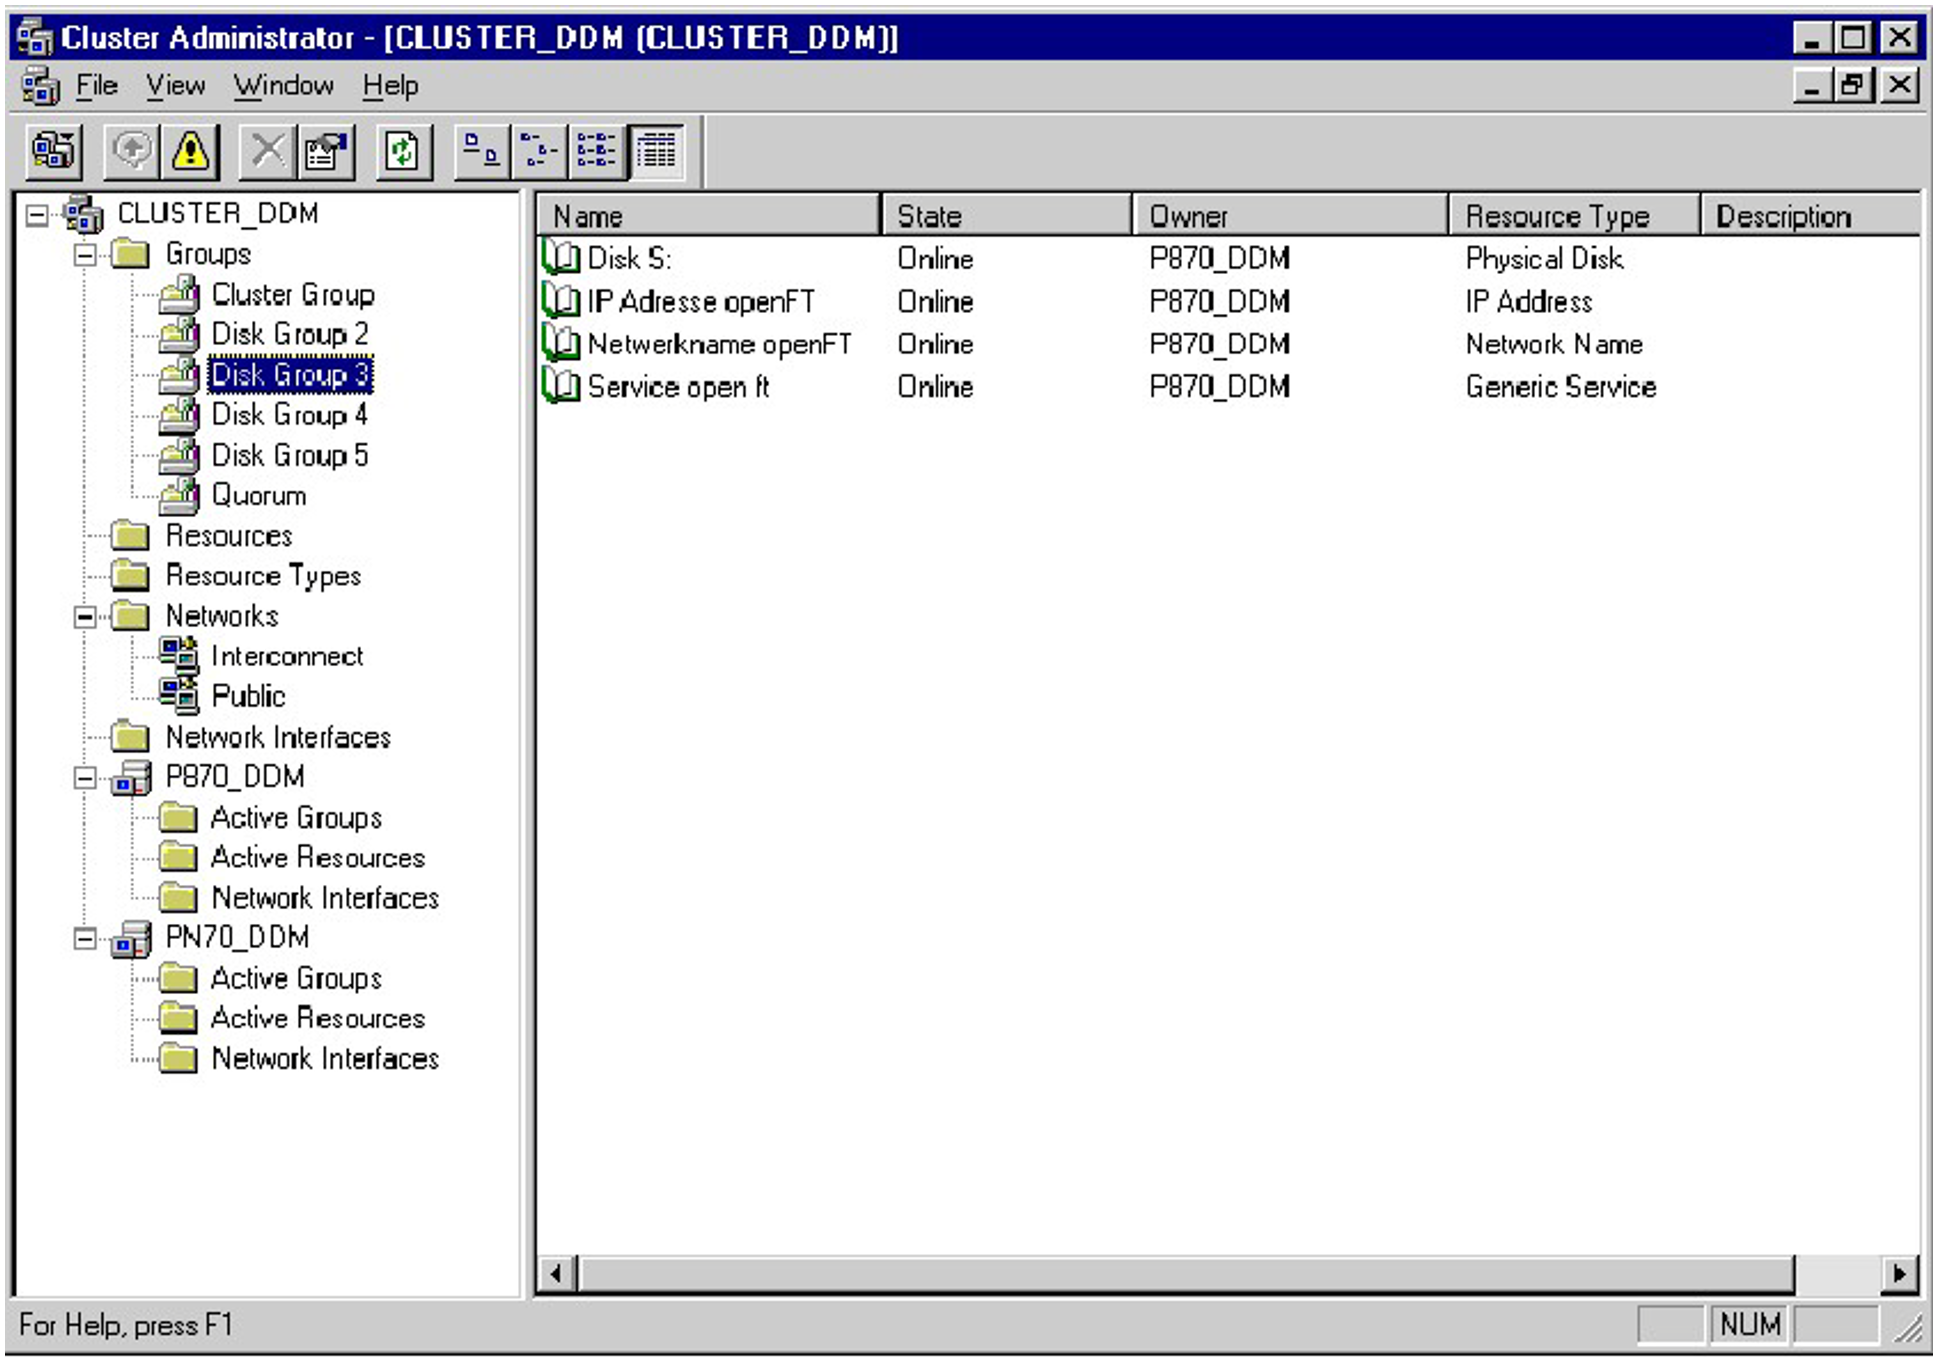Open the View menu
Screen dimensions: 1938x1363
pyautogui.click(x=175, y=86)
